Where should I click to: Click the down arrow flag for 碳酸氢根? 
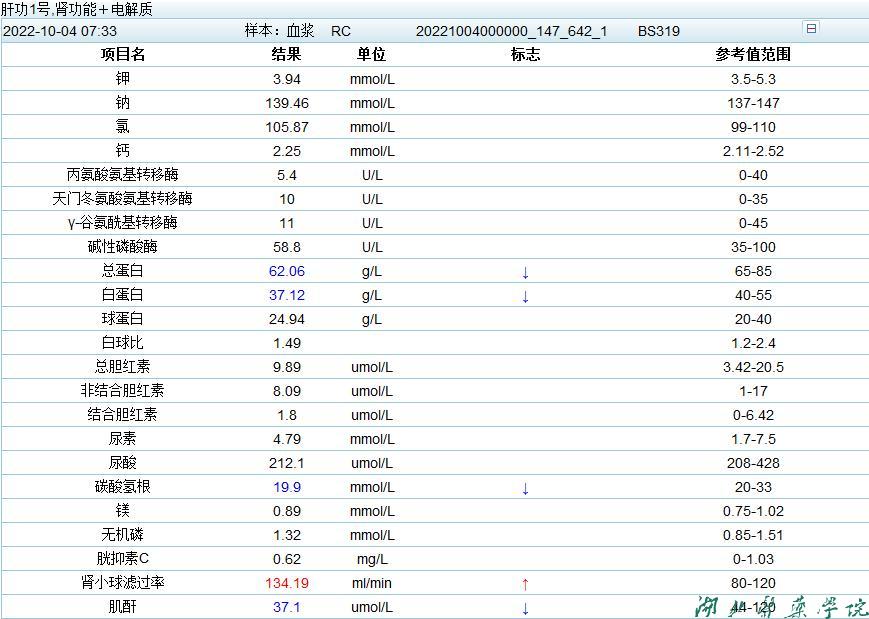click(x=525, y=488)
